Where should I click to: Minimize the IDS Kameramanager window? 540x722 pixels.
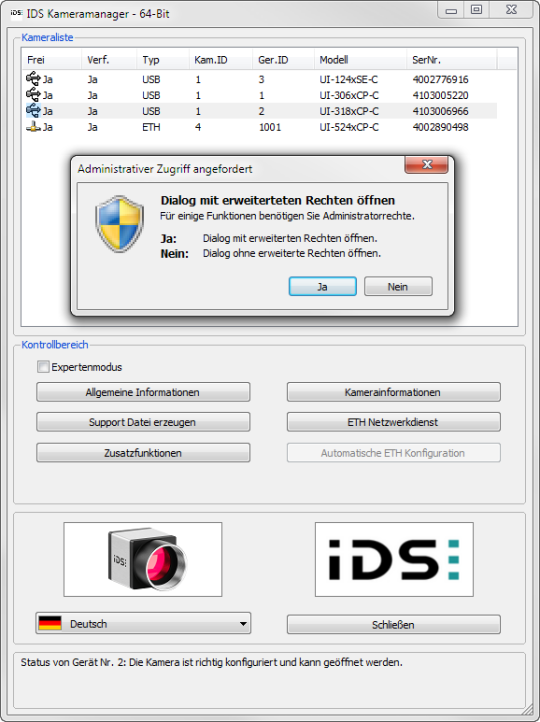click(x=451, y=11)
